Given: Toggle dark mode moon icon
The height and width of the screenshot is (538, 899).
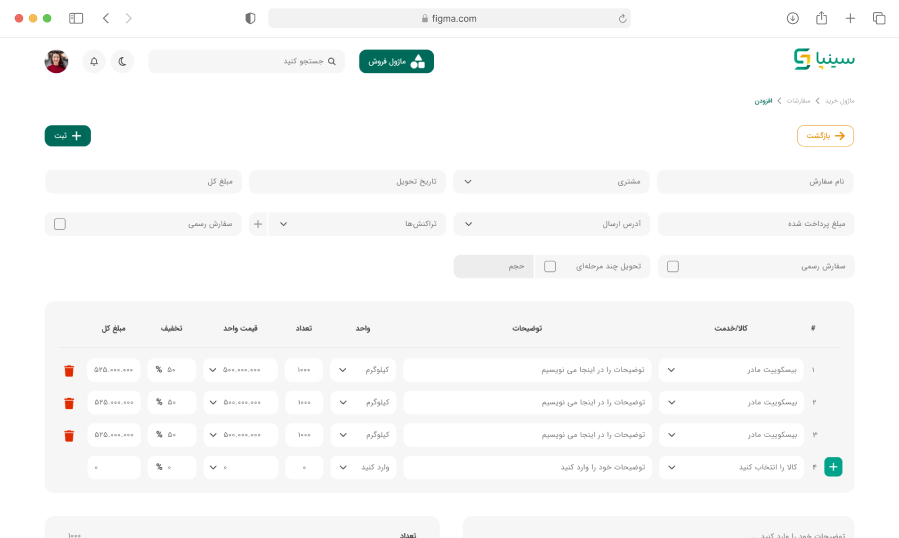Looking at the screenshot, I should pyautogui.click(x=122, y=62).
